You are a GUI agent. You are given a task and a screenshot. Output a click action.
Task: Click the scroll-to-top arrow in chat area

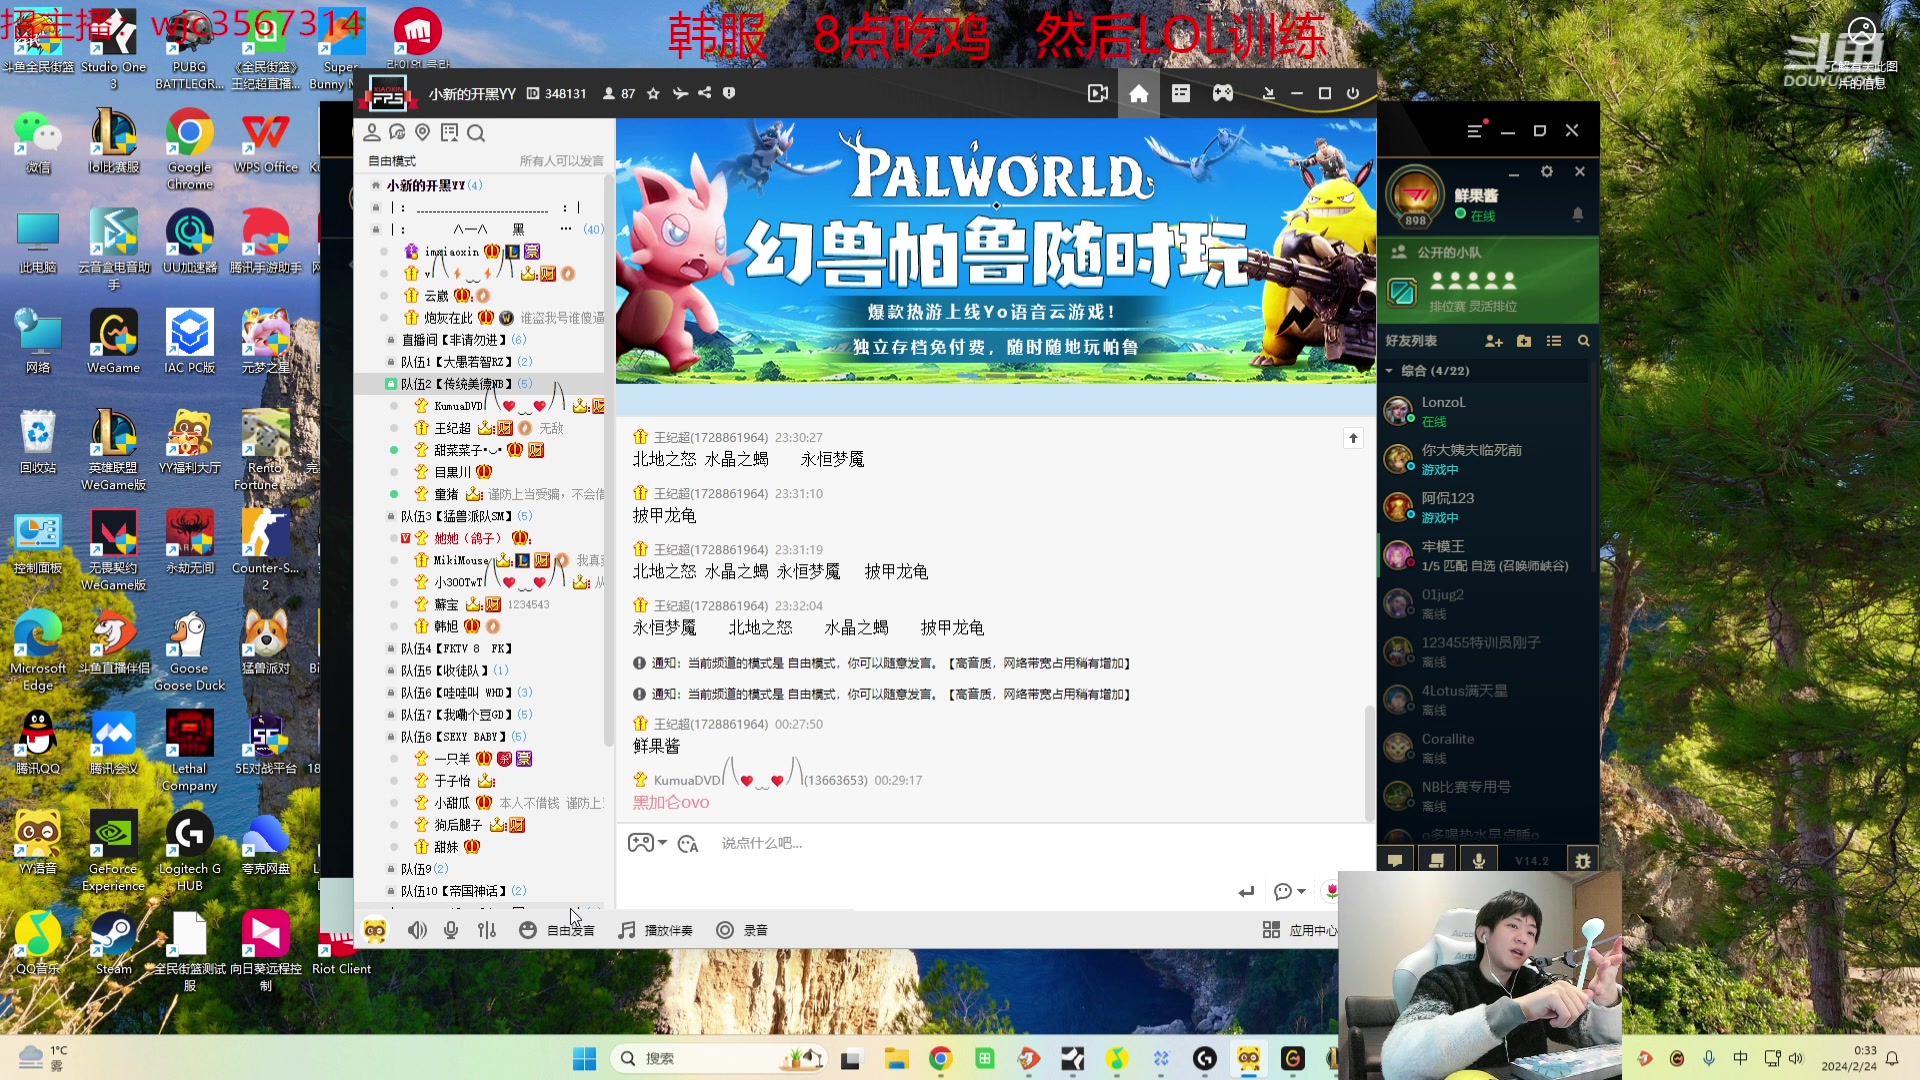pos(1353,438)
